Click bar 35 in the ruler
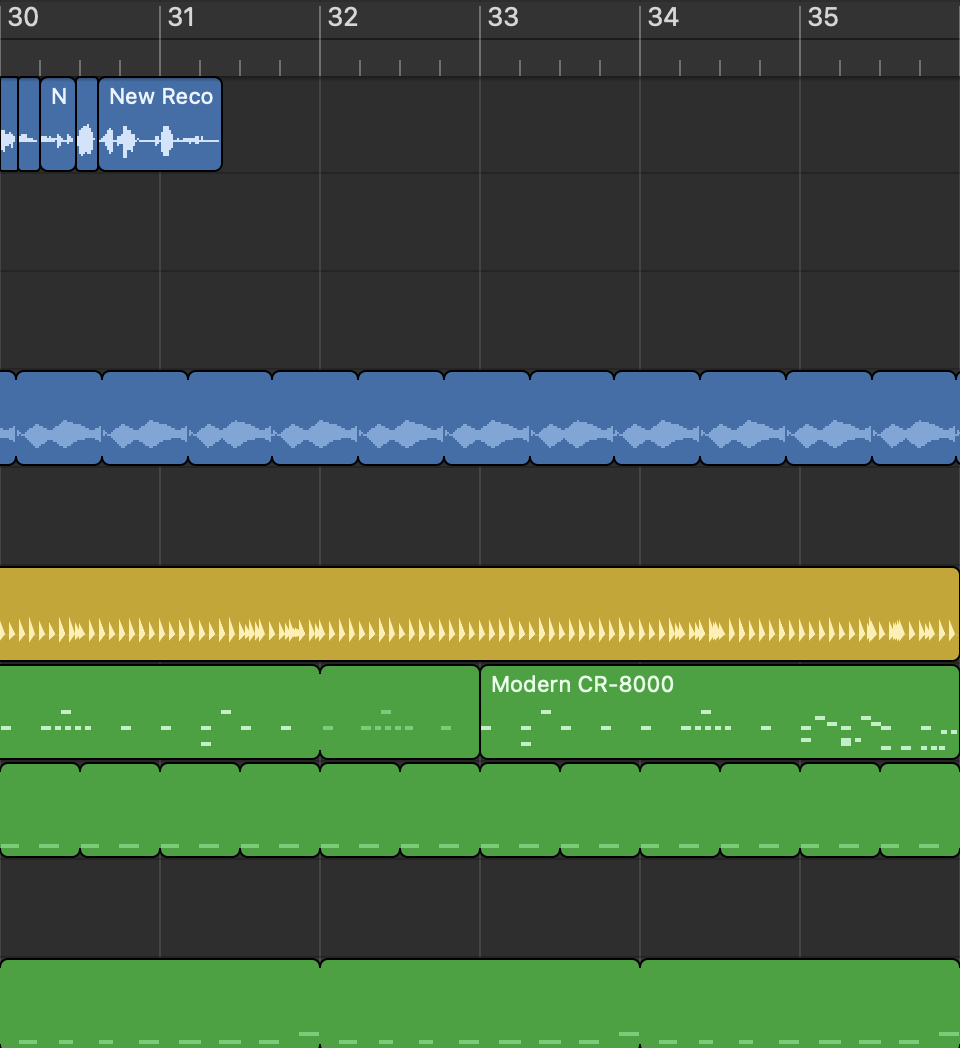The width and height of the screenshot is (960, 1048). tap(822, 17)
